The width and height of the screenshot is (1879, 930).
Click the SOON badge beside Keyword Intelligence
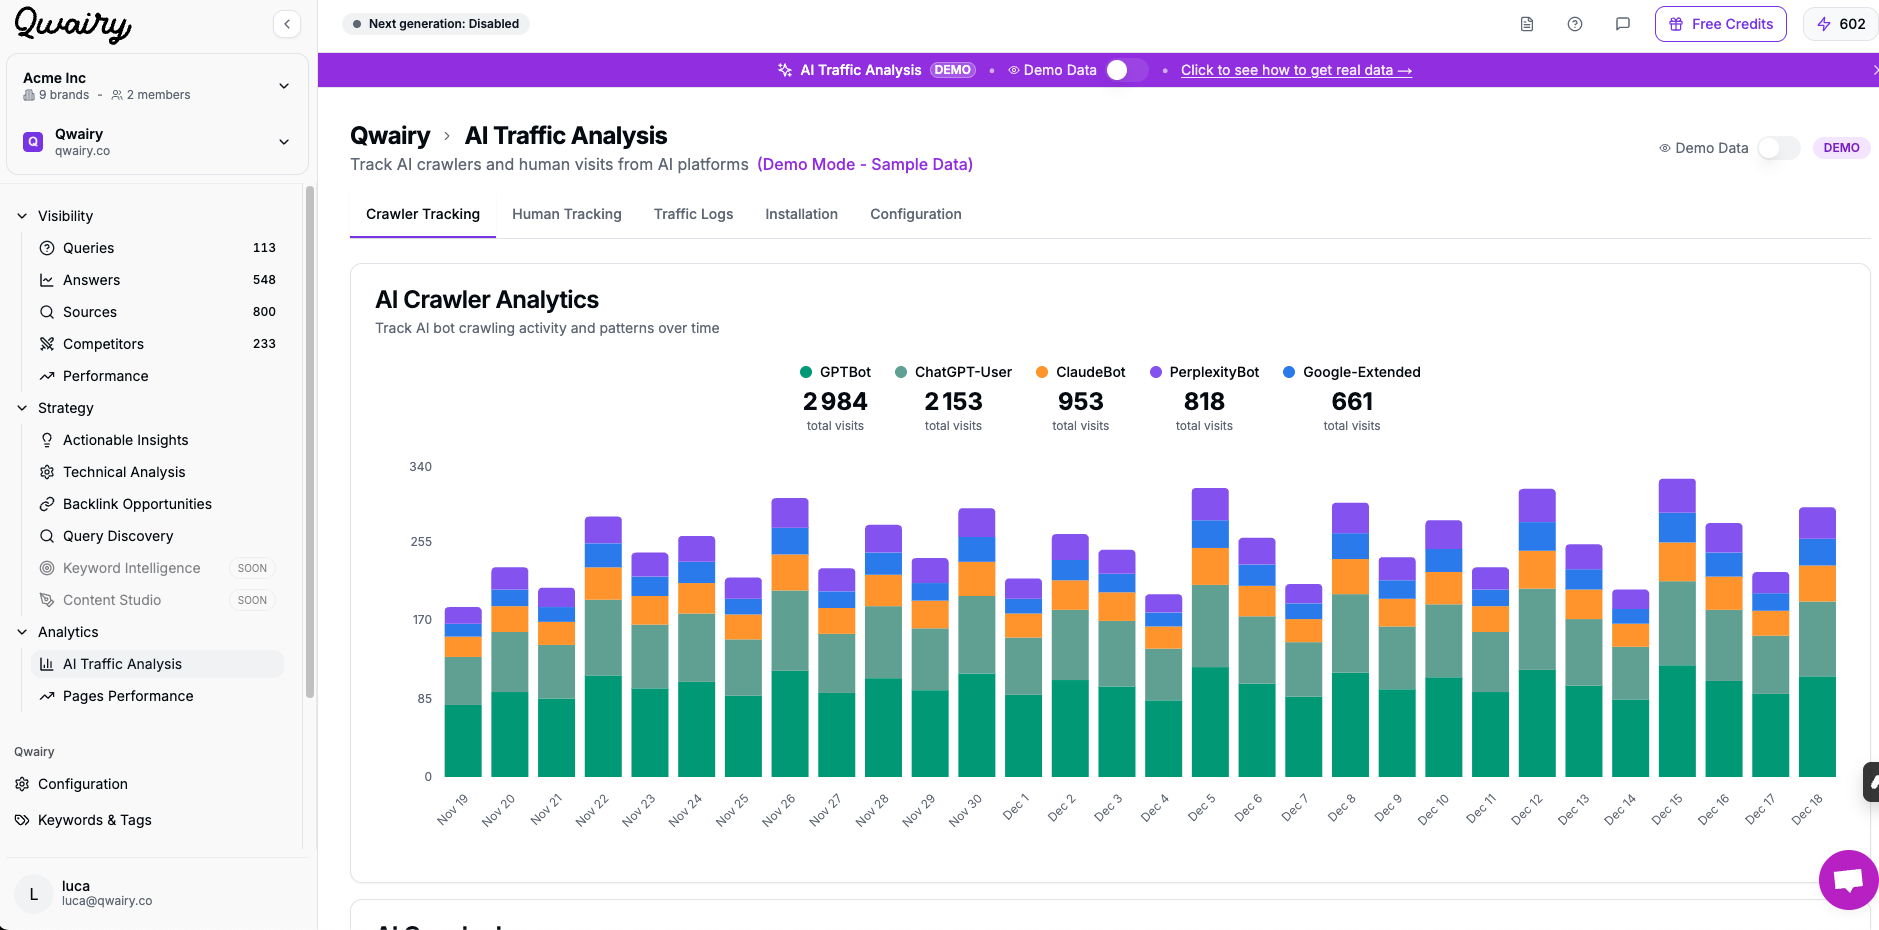[252, 568]
